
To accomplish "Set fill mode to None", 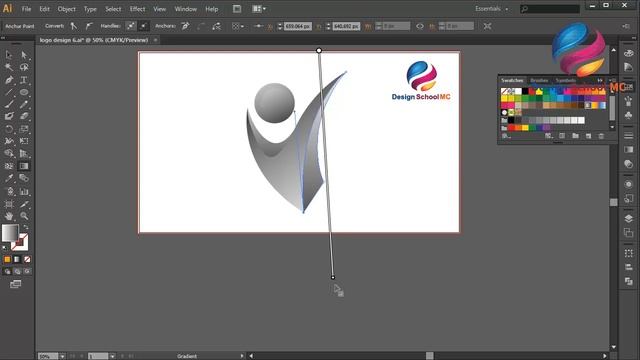I will point(27,259).
